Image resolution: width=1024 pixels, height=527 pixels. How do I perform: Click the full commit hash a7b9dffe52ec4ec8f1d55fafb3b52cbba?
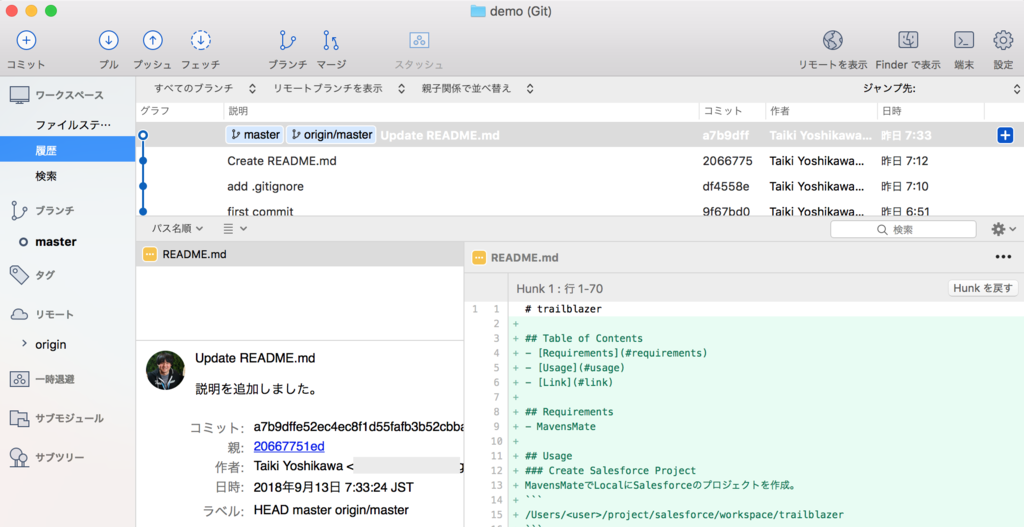pyautogui.click(x=359, y=427)
